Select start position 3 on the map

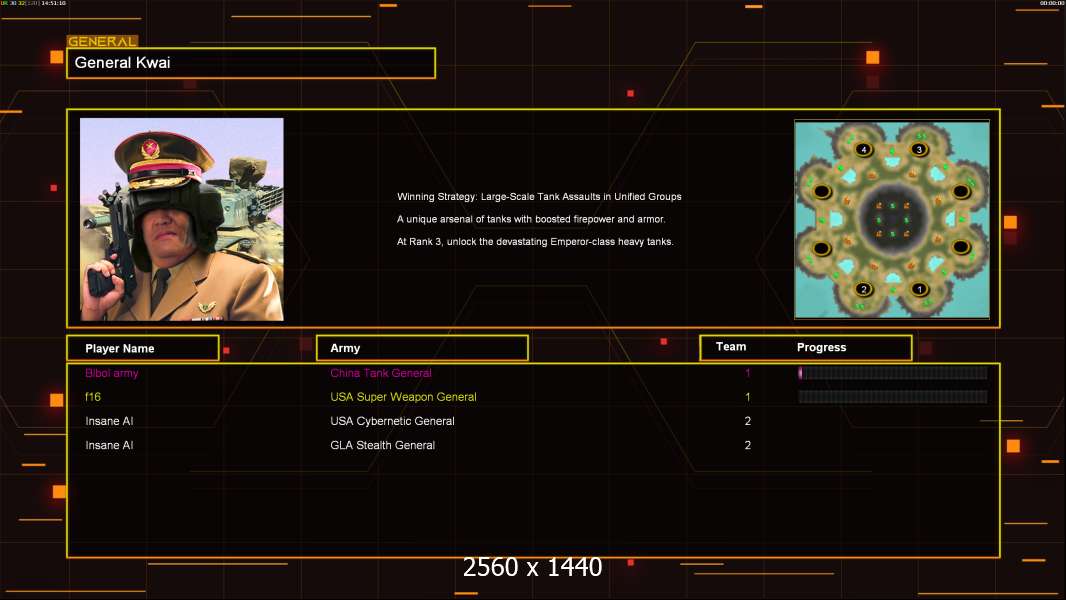point(919,149)
